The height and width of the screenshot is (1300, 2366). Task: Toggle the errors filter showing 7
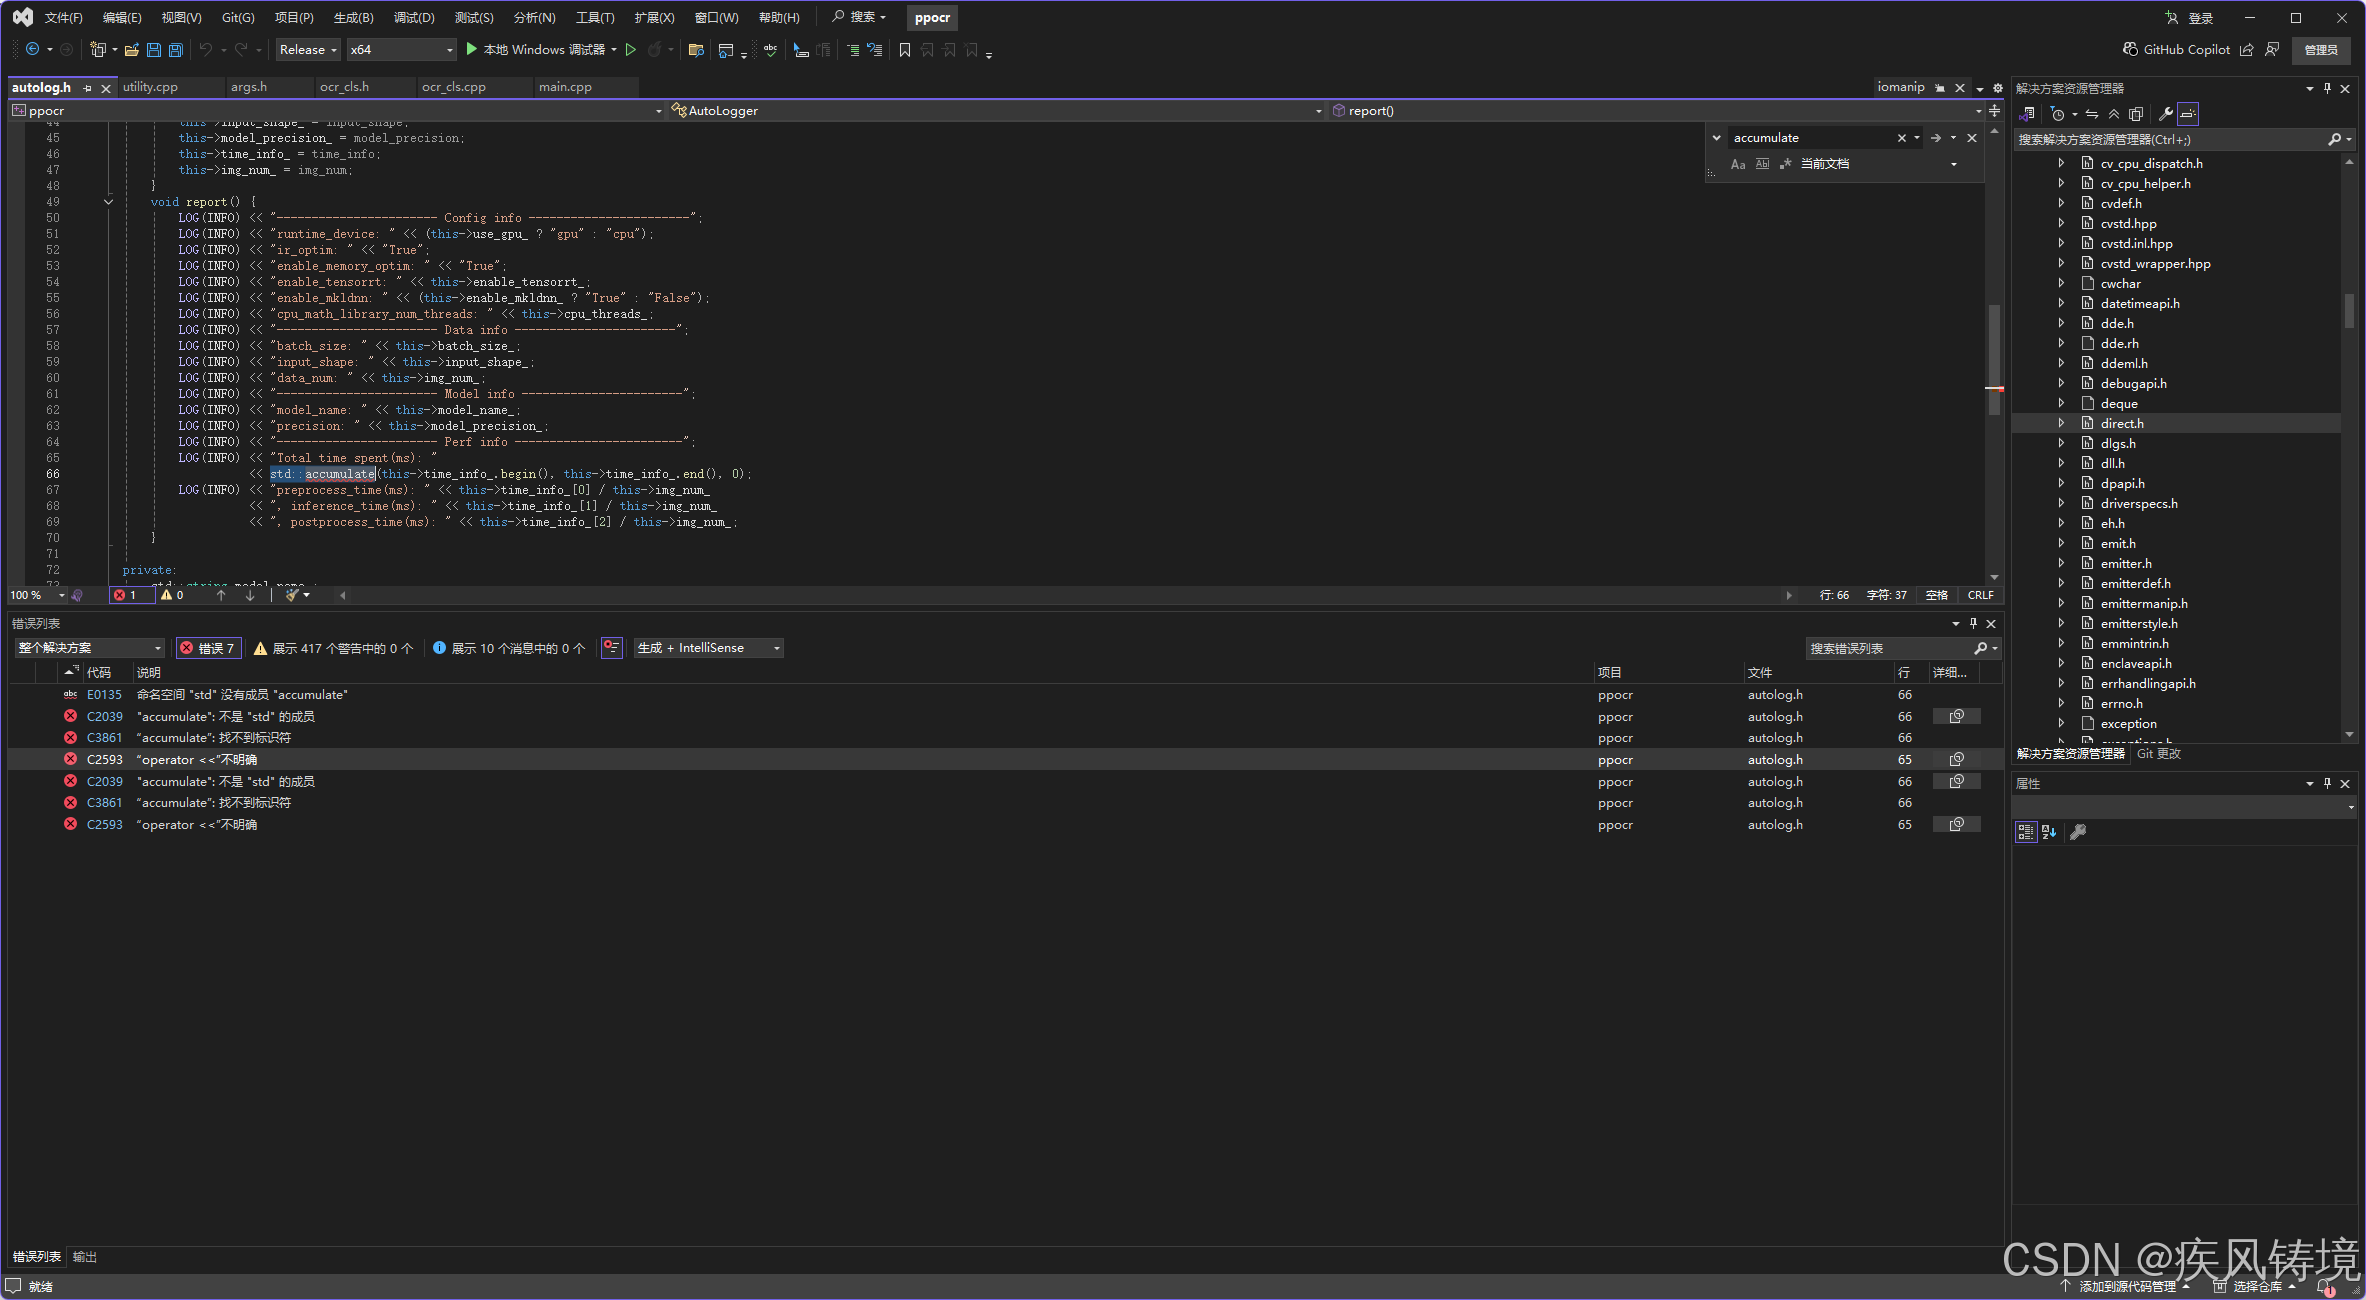(x=208, y=648)
